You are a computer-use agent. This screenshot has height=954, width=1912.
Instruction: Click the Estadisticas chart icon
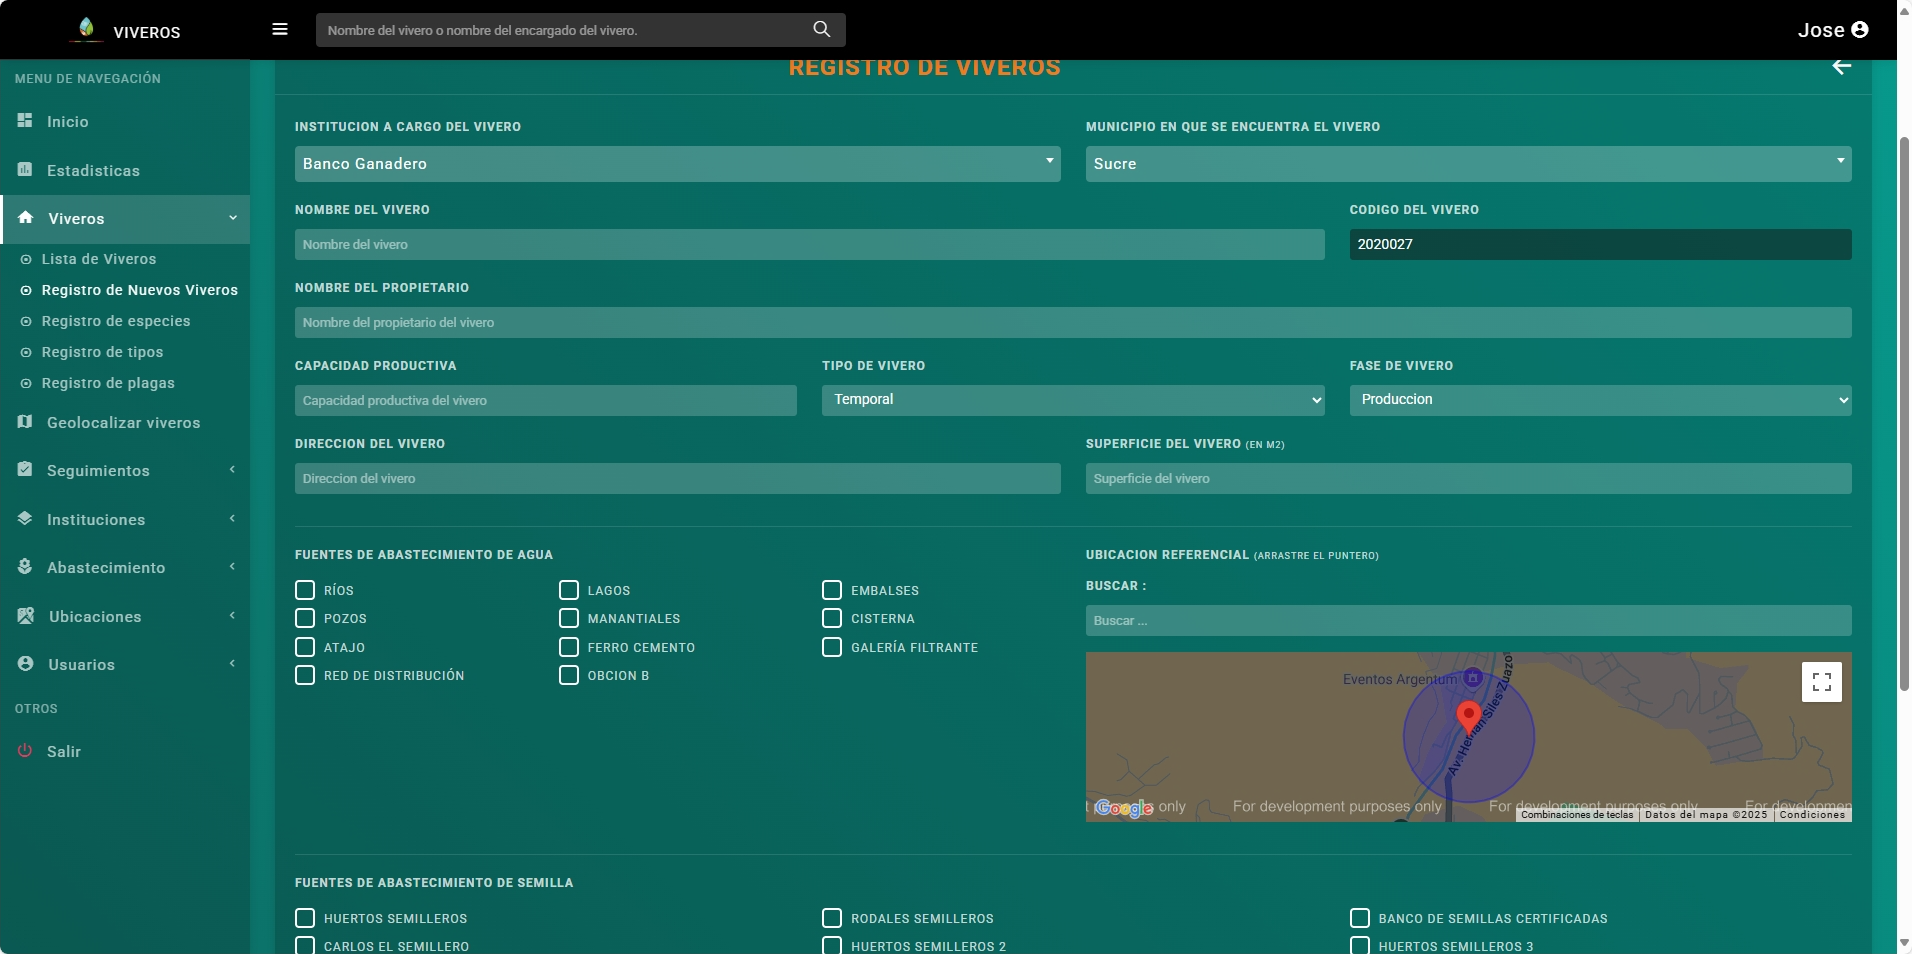pos(25,170)
